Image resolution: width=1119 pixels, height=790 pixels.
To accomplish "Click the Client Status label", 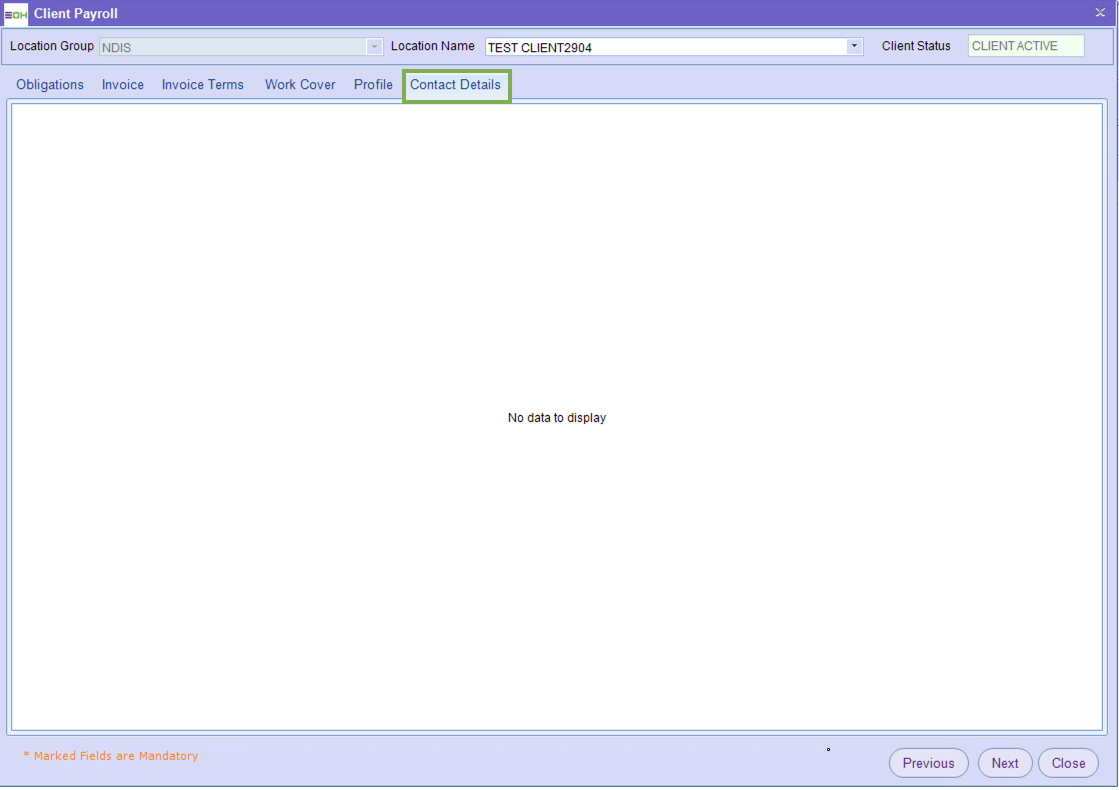I will tap(916, 46).
